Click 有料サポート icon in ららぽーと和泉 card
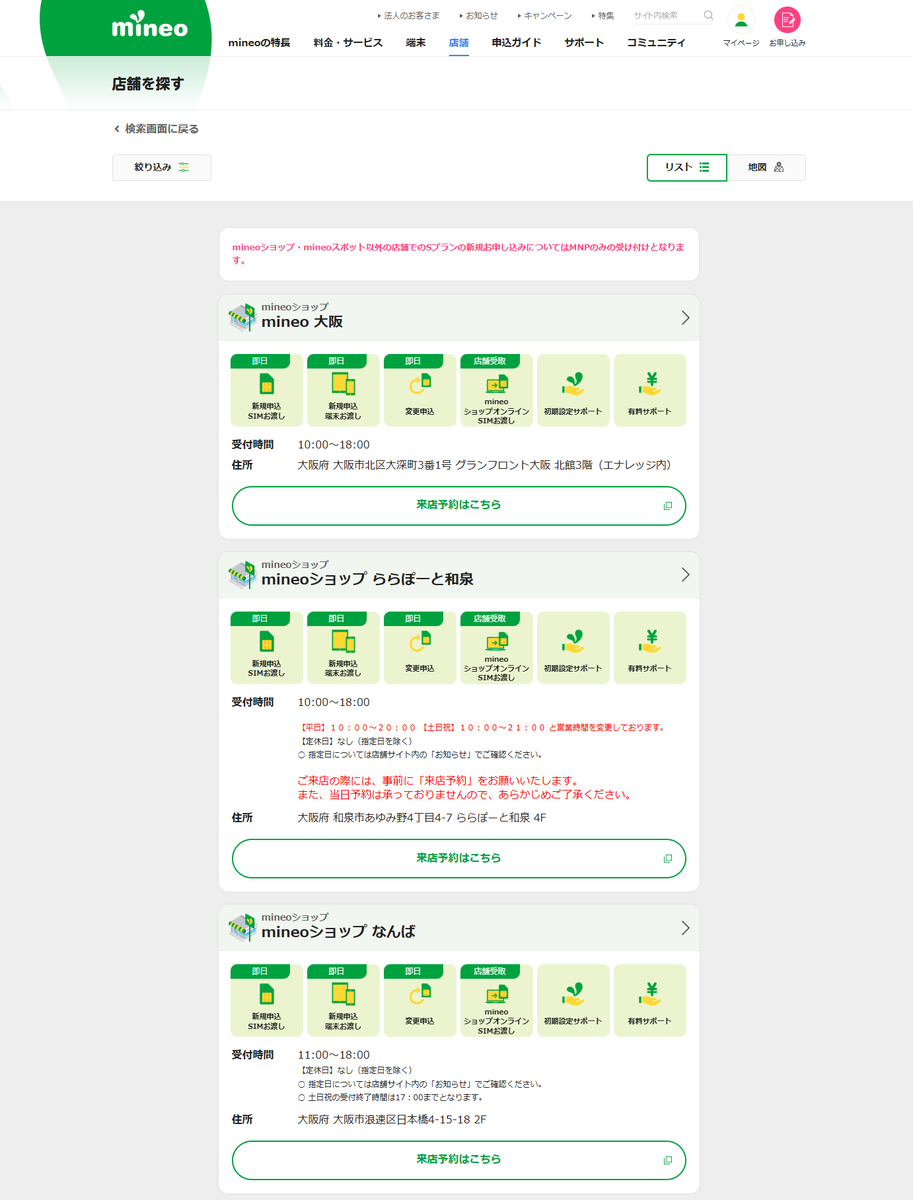 pos(650,648)
